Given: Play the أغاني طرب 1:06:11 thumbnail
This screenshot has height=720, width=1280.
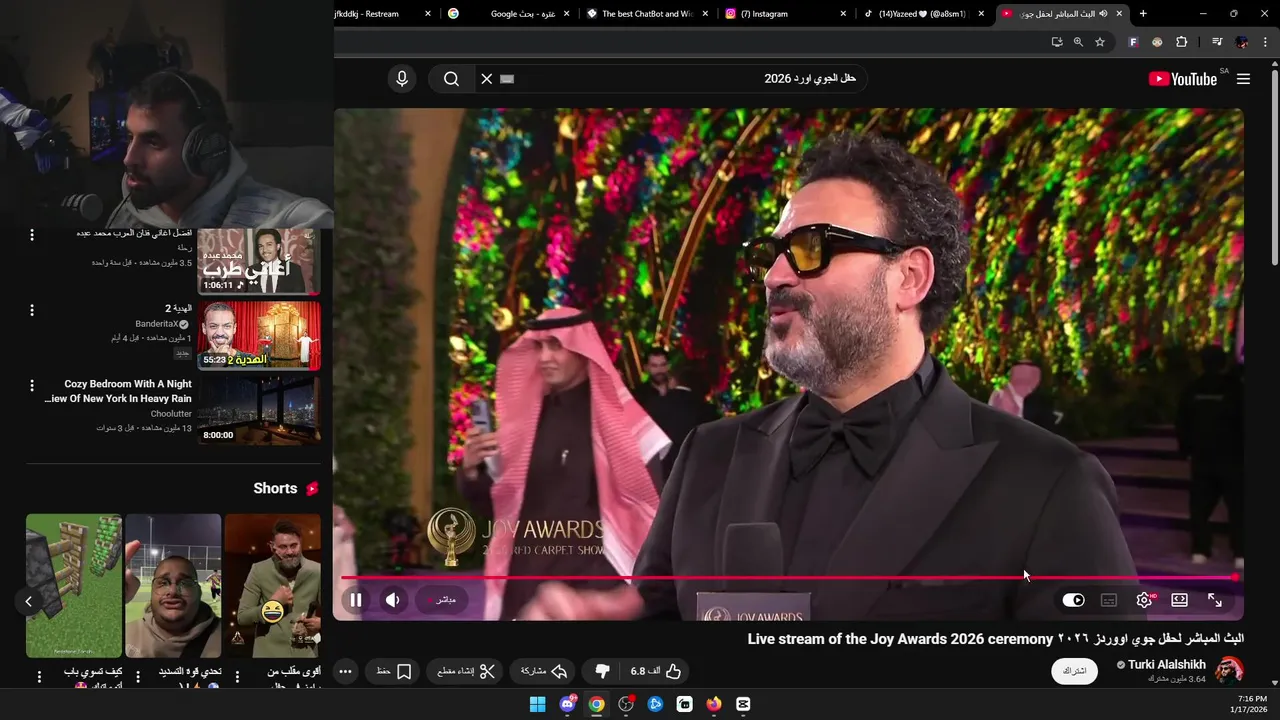Looking at the screenshot, I should [259, 261].
